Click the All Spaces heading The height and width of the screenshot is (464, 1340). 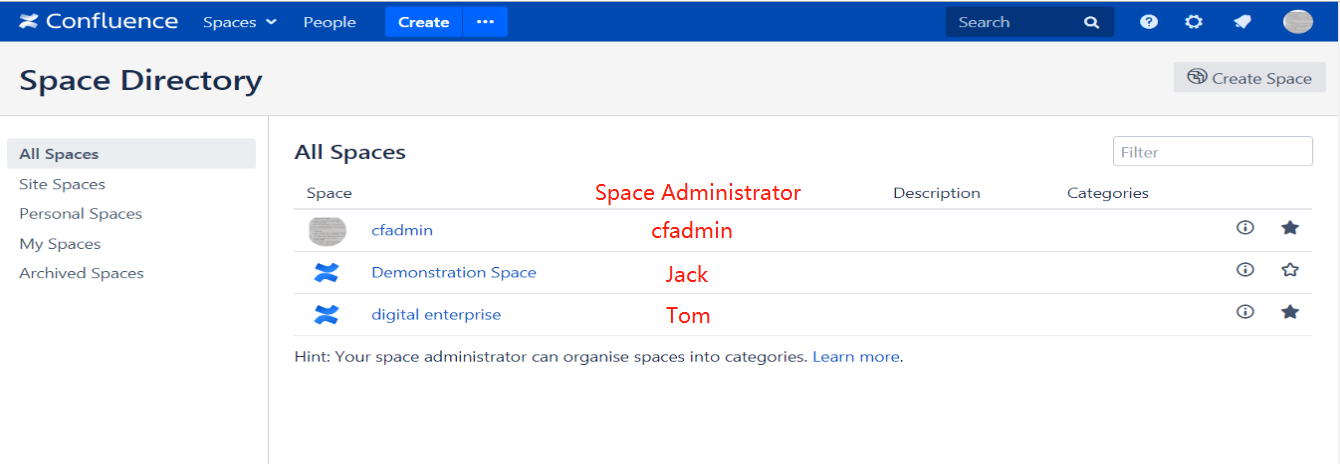[x=350, y=152]
